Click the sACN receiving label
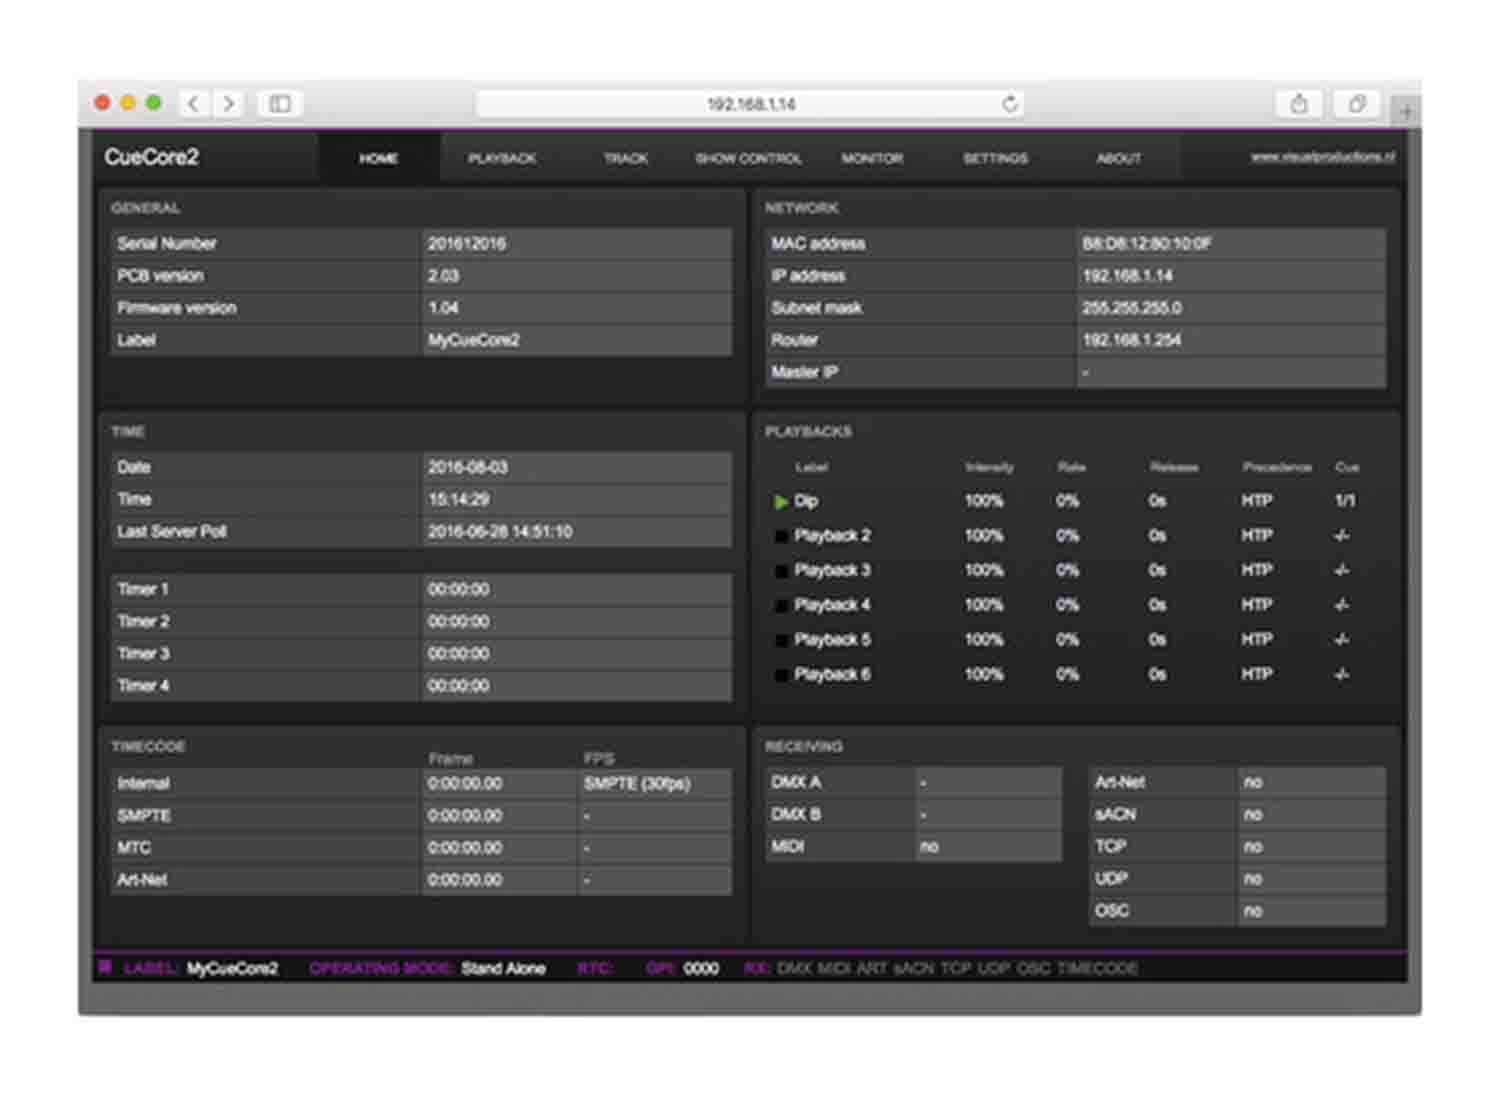This screenshot has height=1097, width=1500. pos(1116,814)
